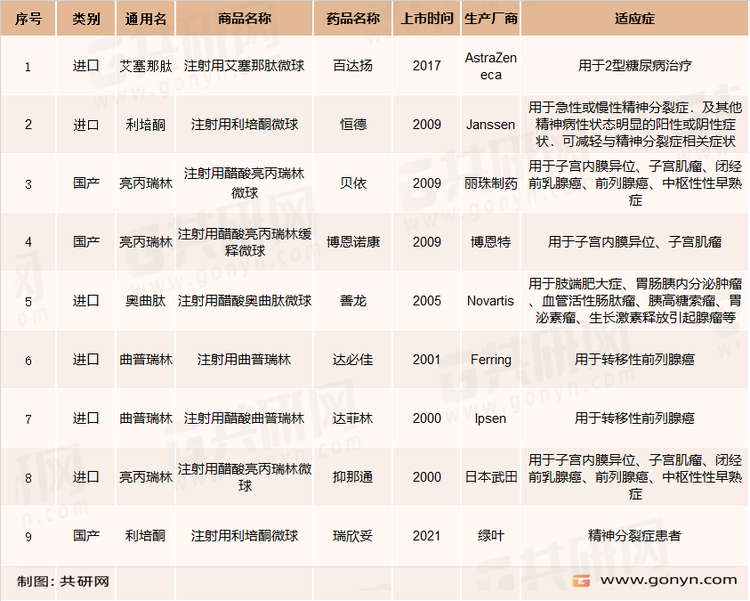Select the 奥曲肽 generic name cell
This screenshot has width=750, height=601.
pos(145,301)
